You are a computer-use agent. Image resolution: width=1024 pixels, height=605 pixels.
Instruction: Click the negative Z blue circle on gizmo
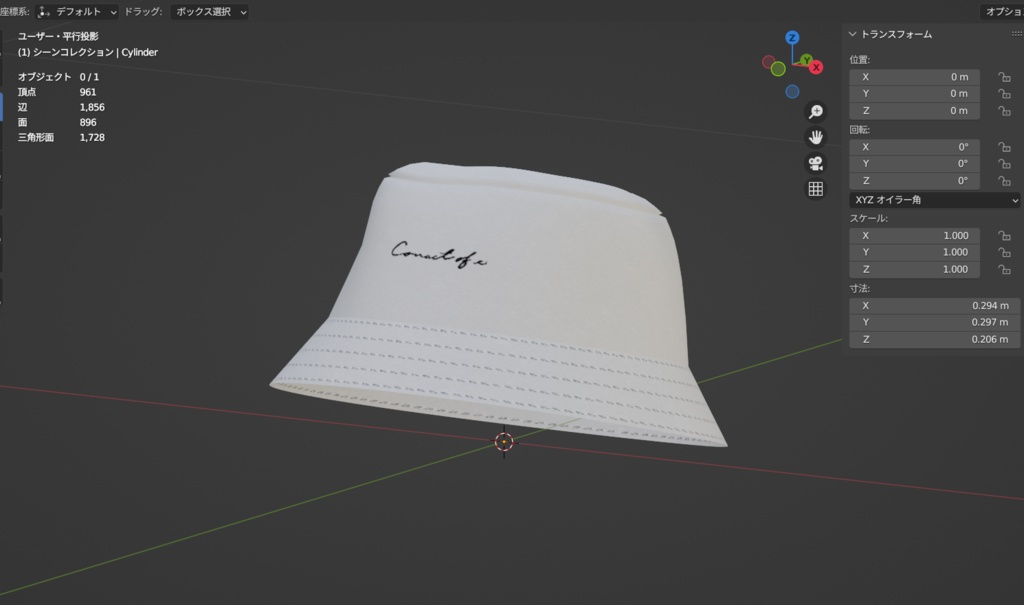click(792, 91)
